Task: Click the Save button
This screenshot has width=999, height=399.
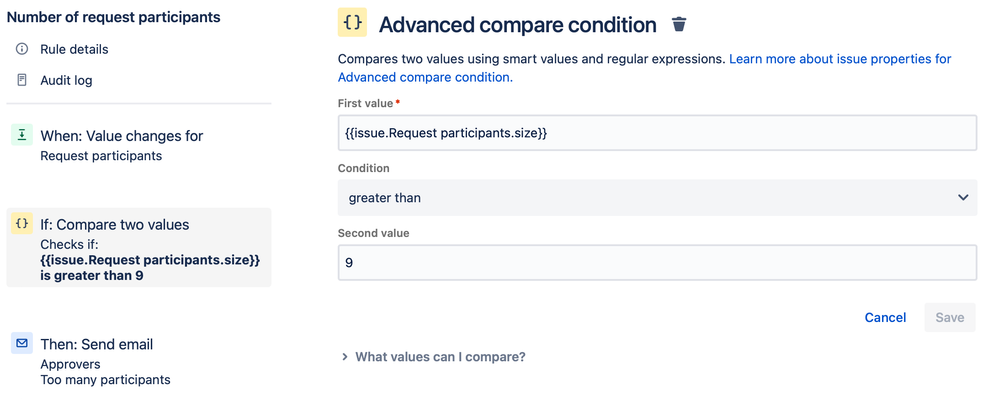Action: click(949, 317)
